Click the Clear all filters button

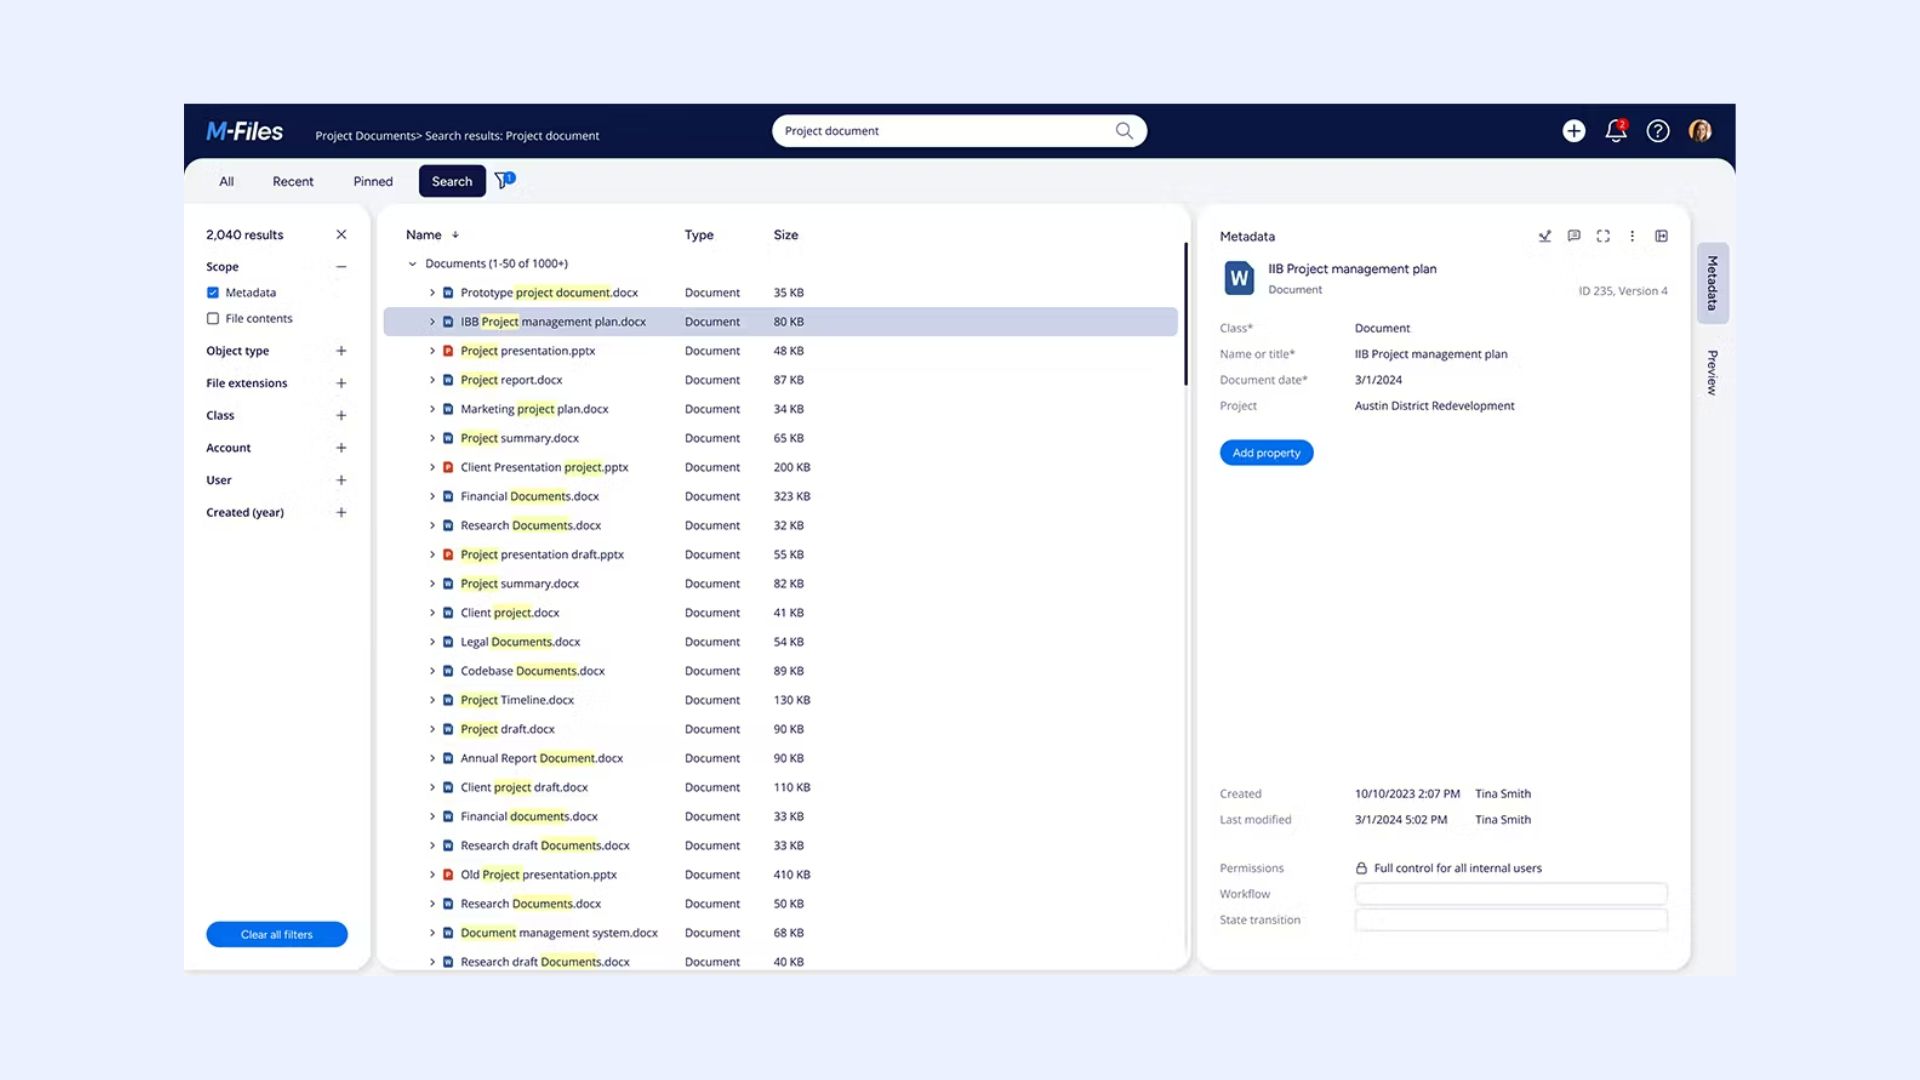277,934
